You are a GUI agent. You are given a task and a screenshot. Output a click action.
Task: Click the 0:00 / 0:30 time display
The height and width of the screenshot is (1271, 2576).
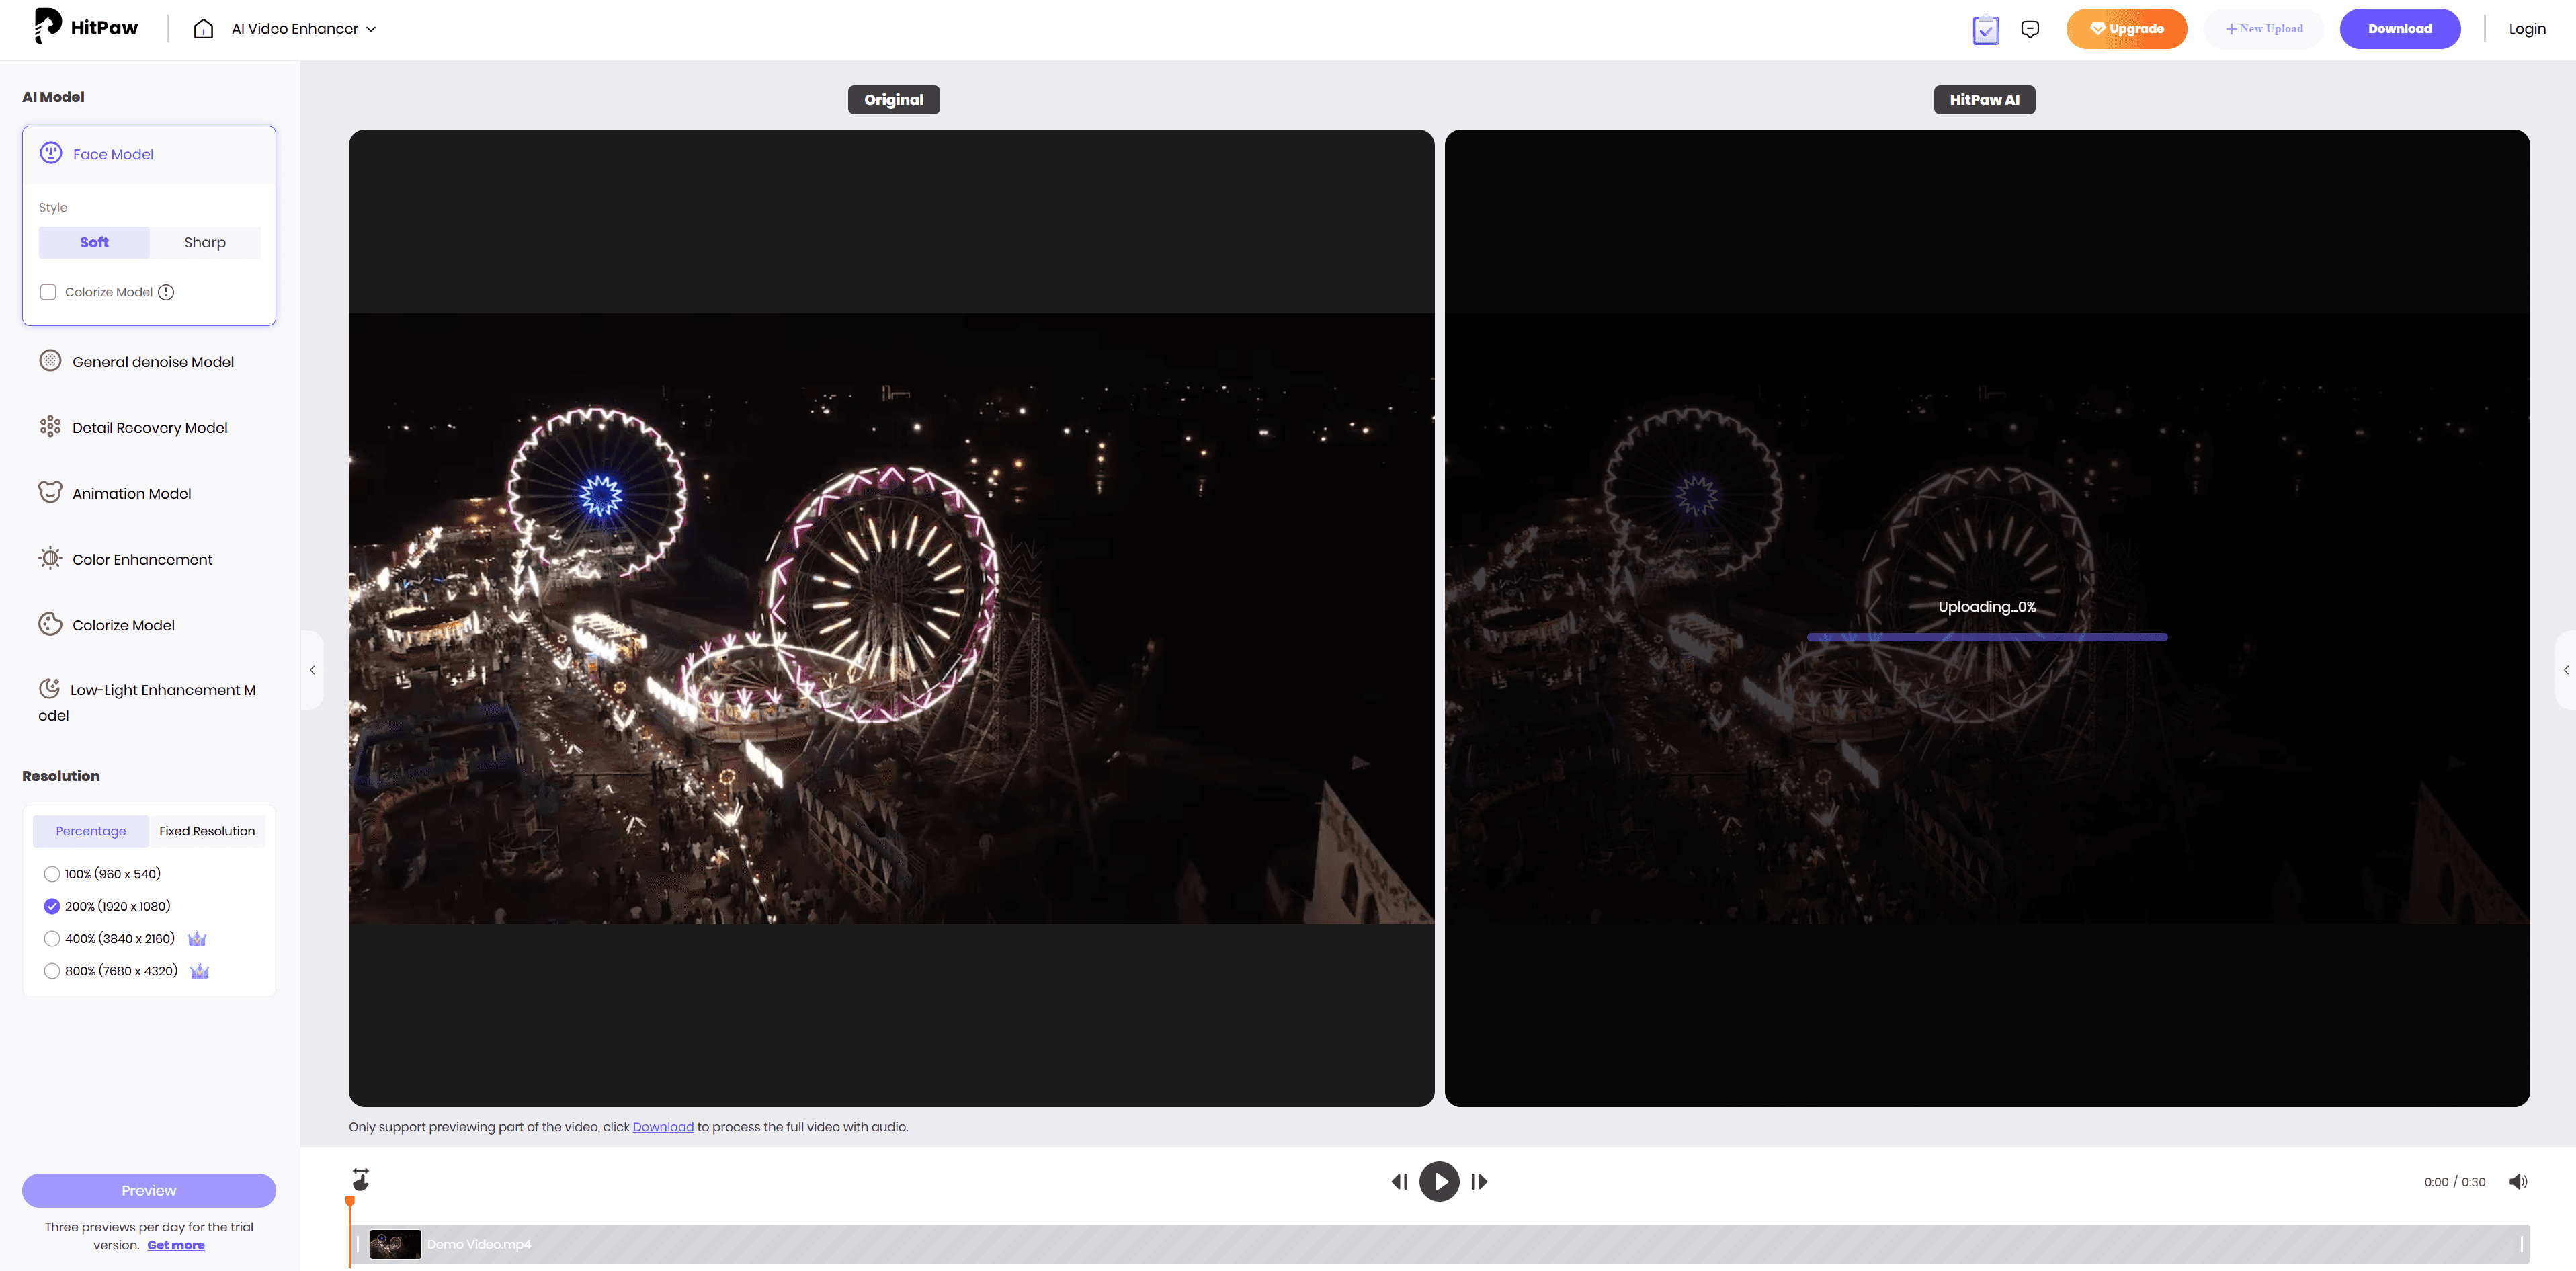point(2454,1182)
